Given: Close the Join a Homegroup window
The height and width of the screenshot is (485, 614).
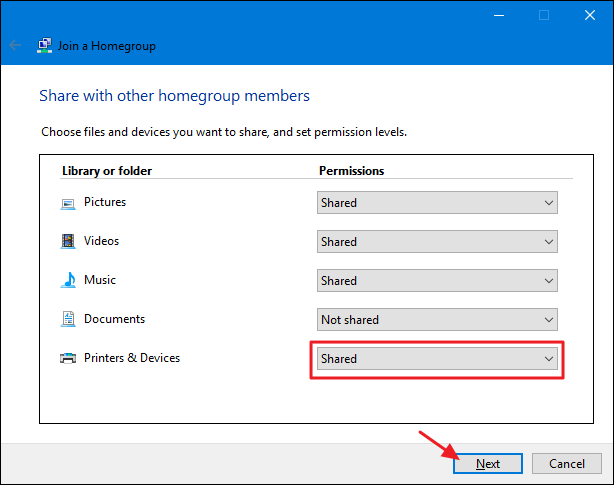Looking at the screenshot, I should 590,15.
